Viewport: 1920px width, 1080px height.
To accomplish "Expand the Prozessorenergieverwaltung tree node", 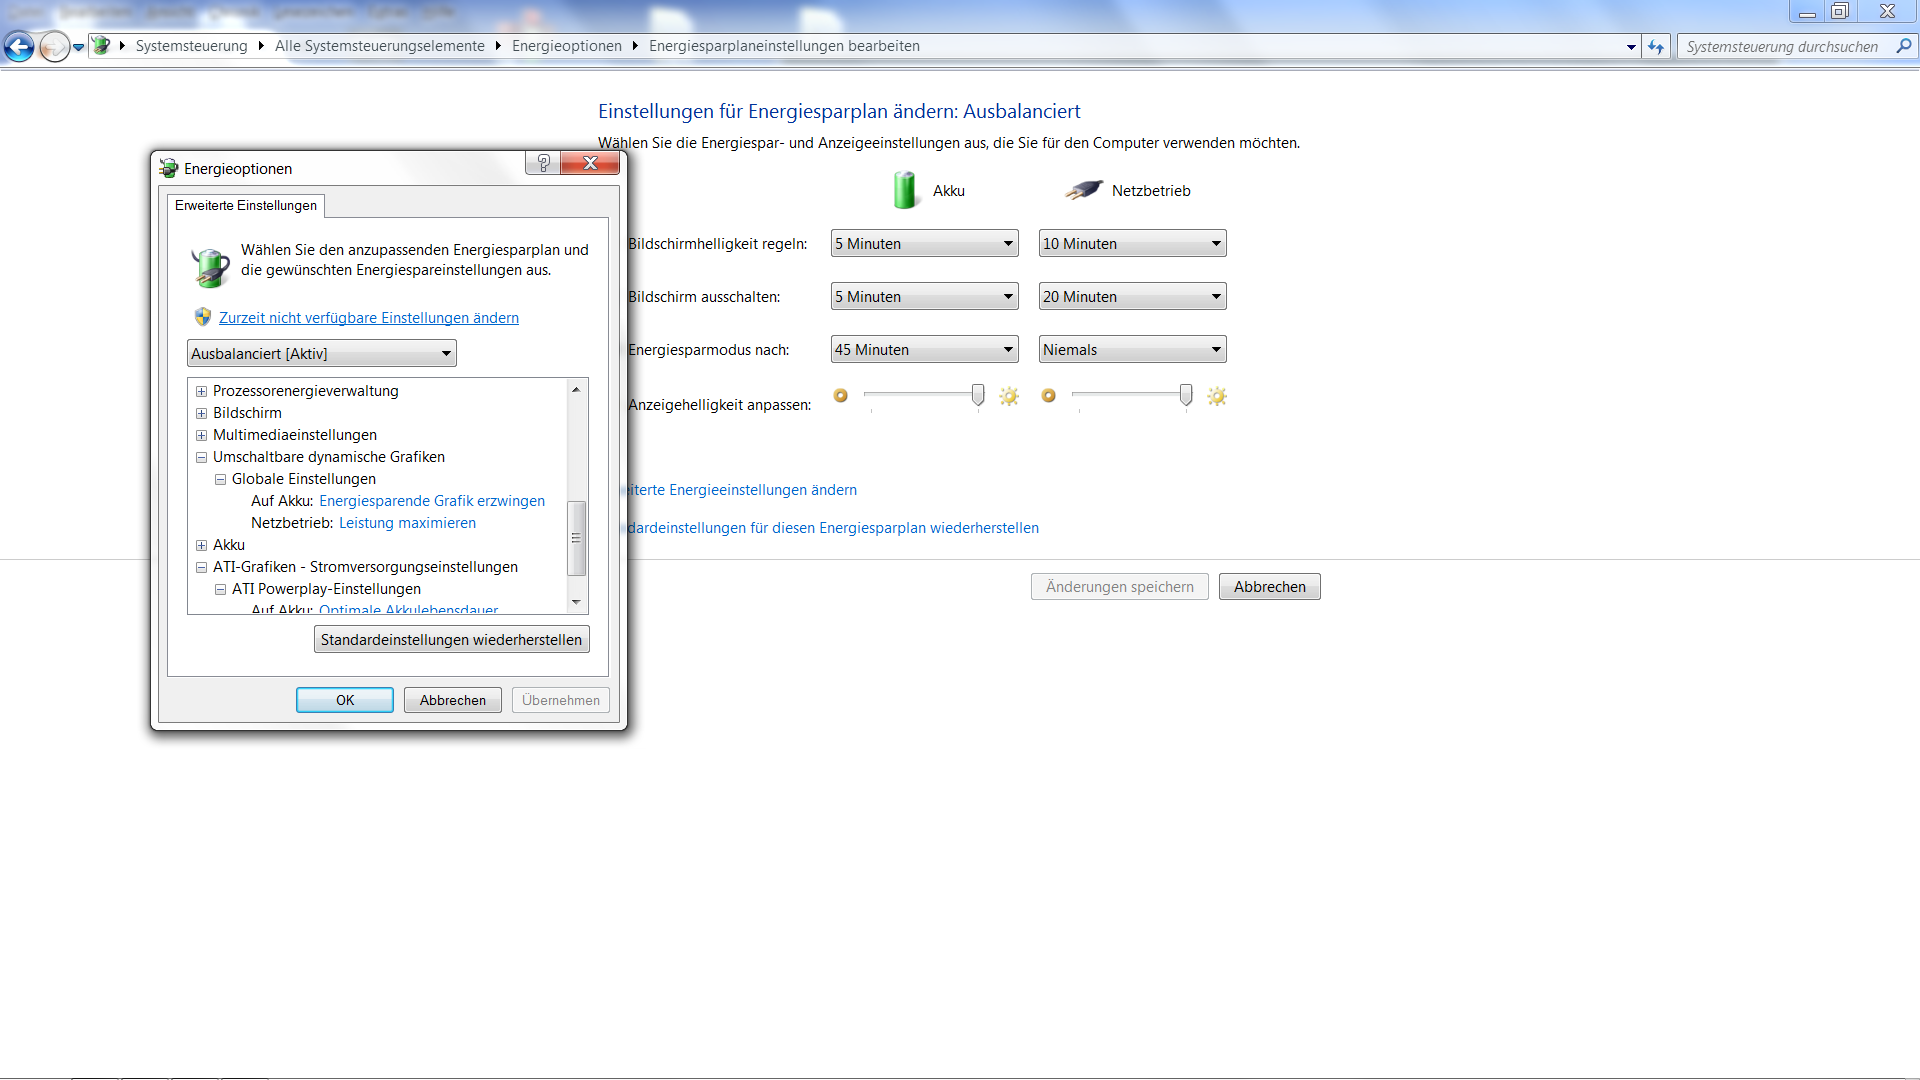I will (x=201, y=391).
